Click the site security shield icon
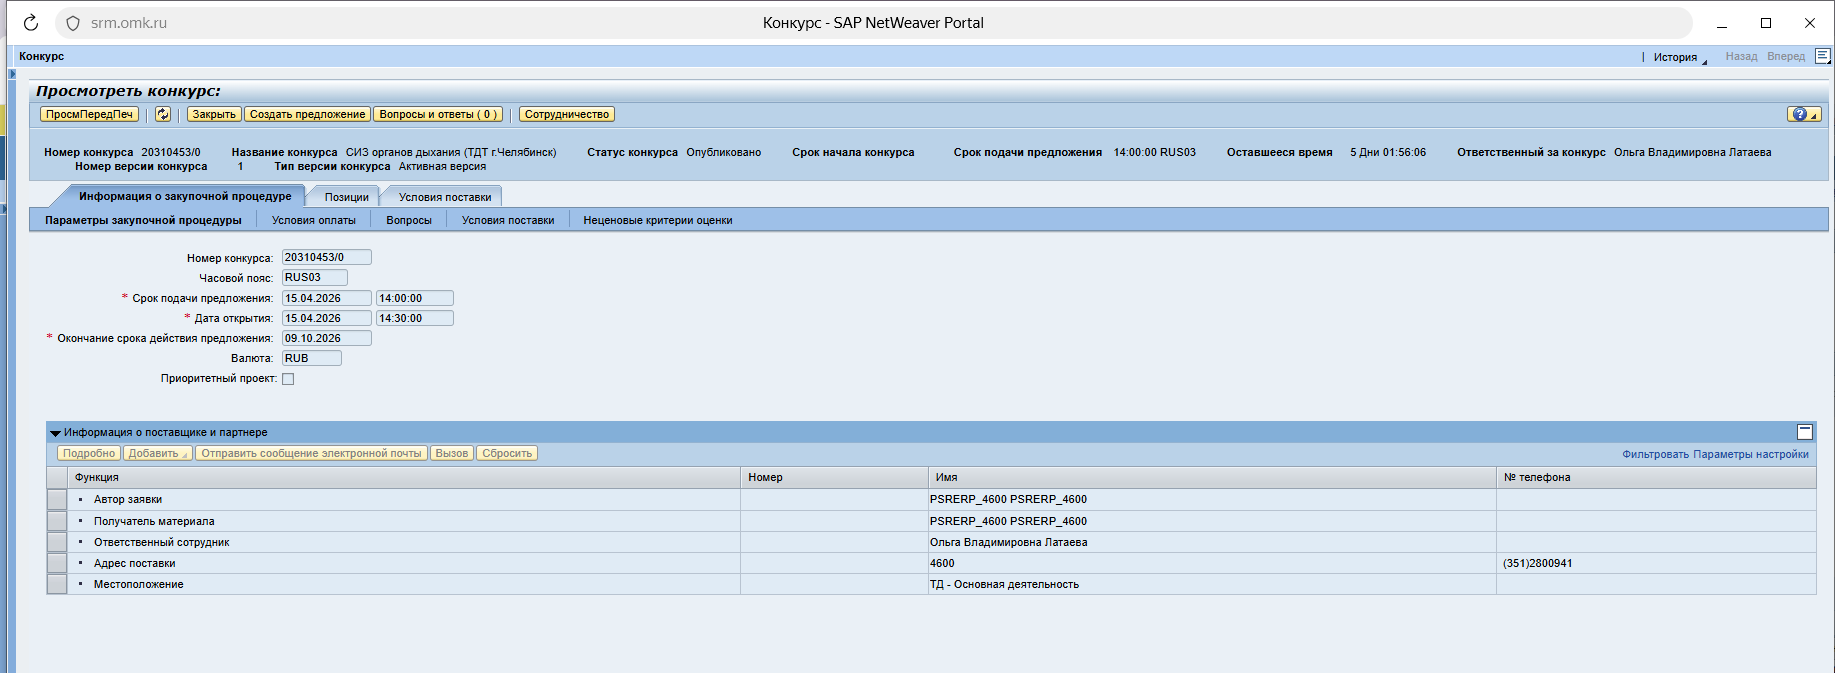 pyautogui.click(x=73, y=23)
